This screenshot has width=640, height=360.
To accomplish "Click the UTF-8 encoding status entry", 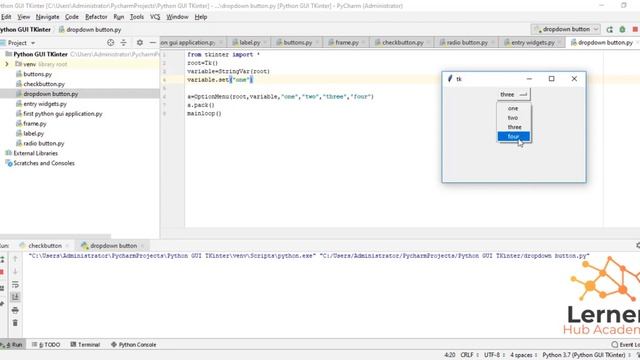I will tap(492, 355).
